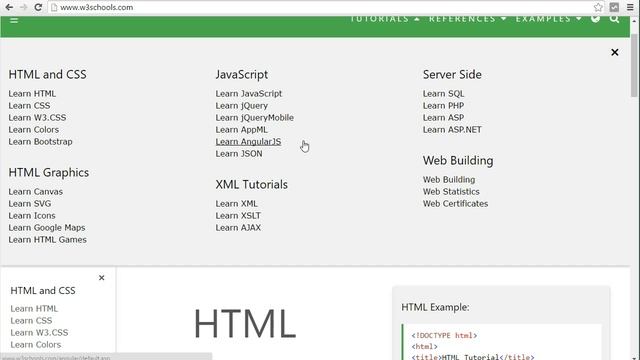Viewport: 640px width, 360px height.
Task: Click the browser forward arrow
Action: pyautogui.click(x=23, y=7)
